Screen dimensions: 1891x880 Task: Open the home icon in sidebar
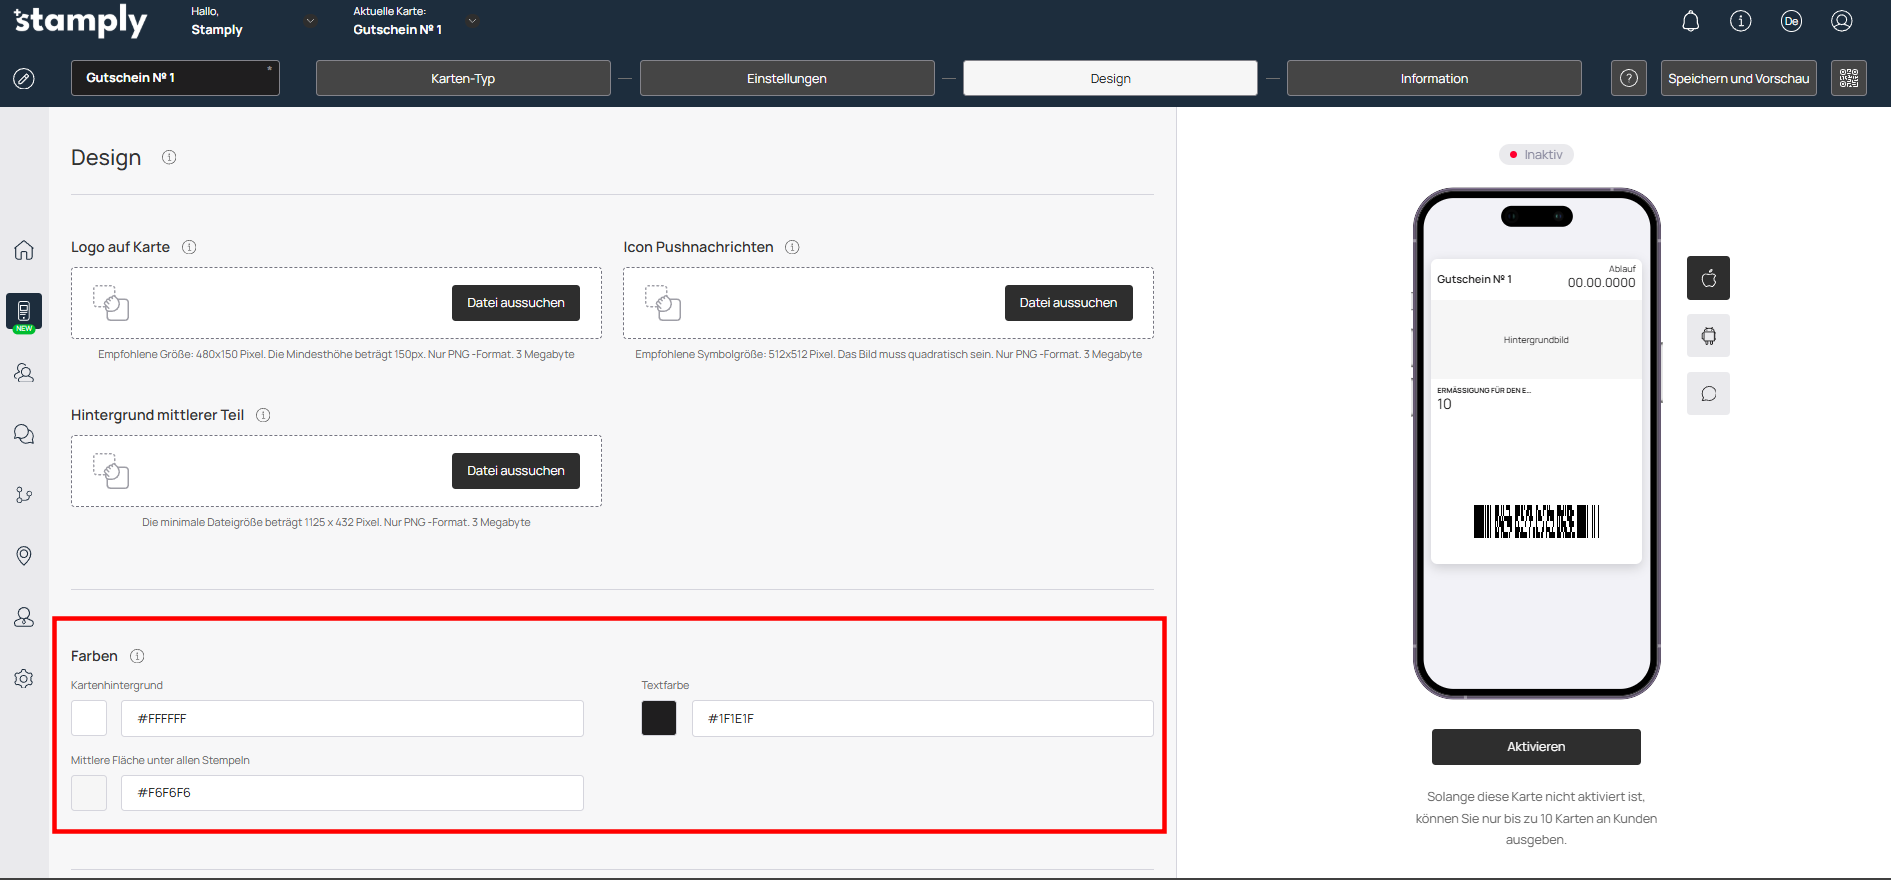click(24, 250)
